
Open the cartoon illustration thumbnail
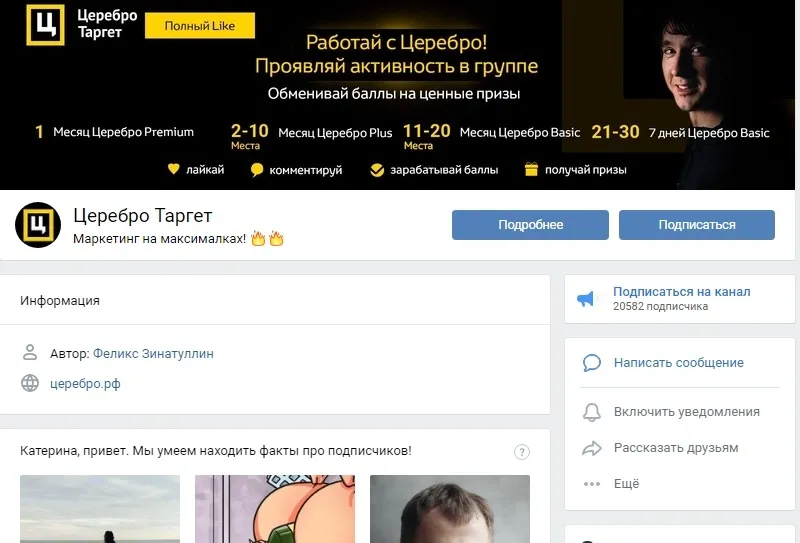tap(275, 509)
